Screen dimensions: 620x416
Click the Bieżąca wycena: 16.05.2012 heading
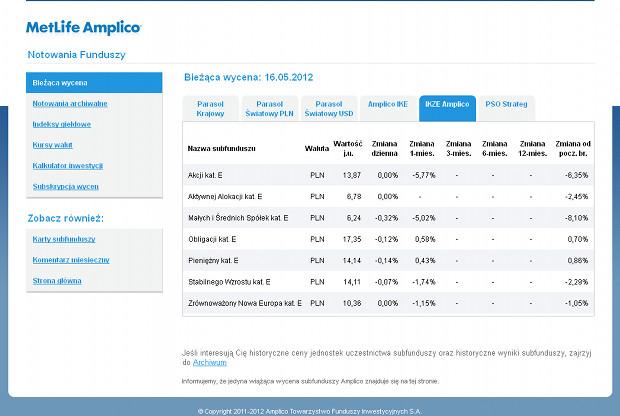tap(248, 77)
